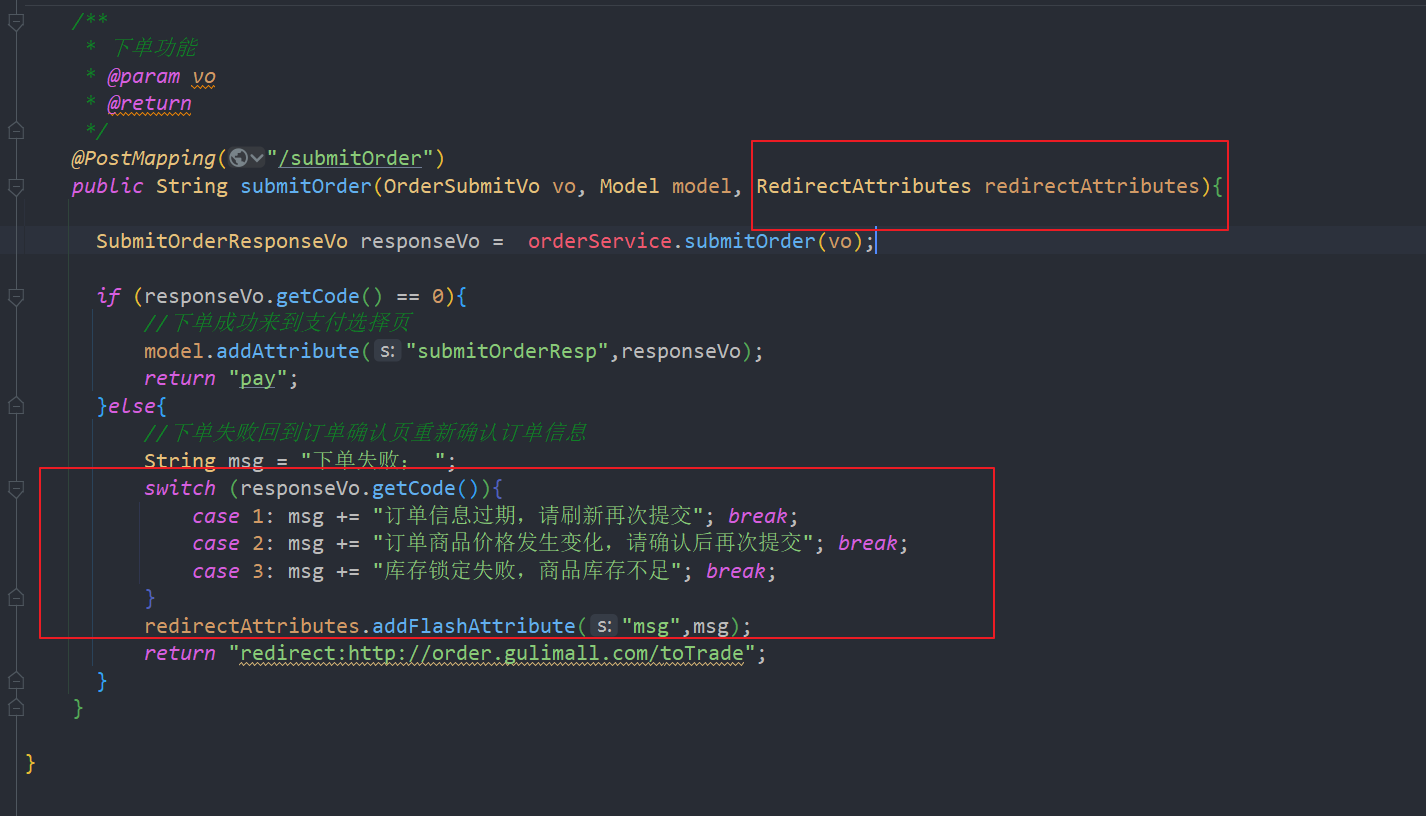
Task: Click the "if" keyword
Action: coord(108,296)
